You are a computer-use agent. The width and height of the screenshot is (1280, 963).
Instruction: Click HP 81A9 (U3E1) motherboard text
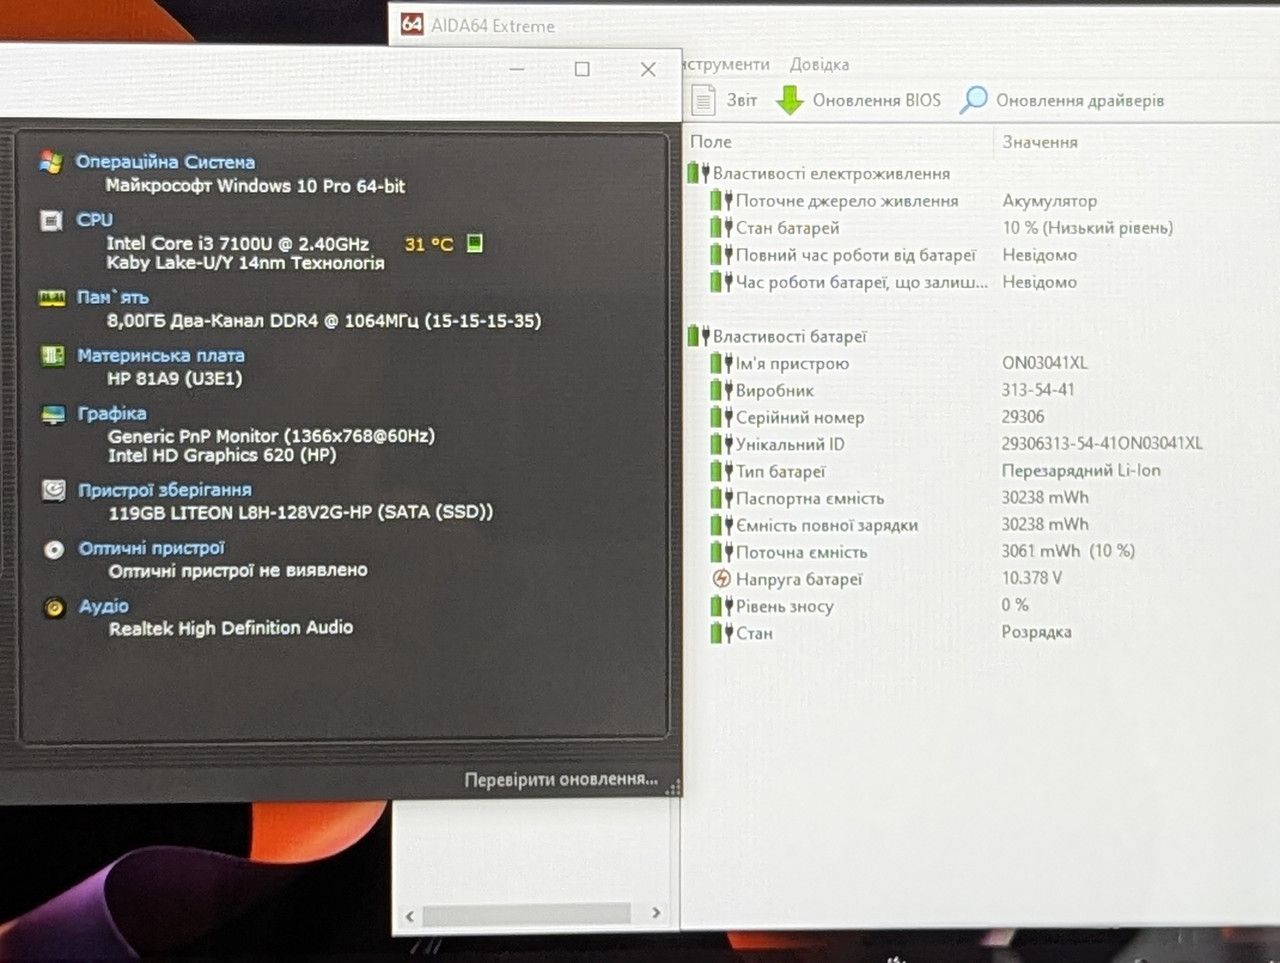click(x=175, y=378)
